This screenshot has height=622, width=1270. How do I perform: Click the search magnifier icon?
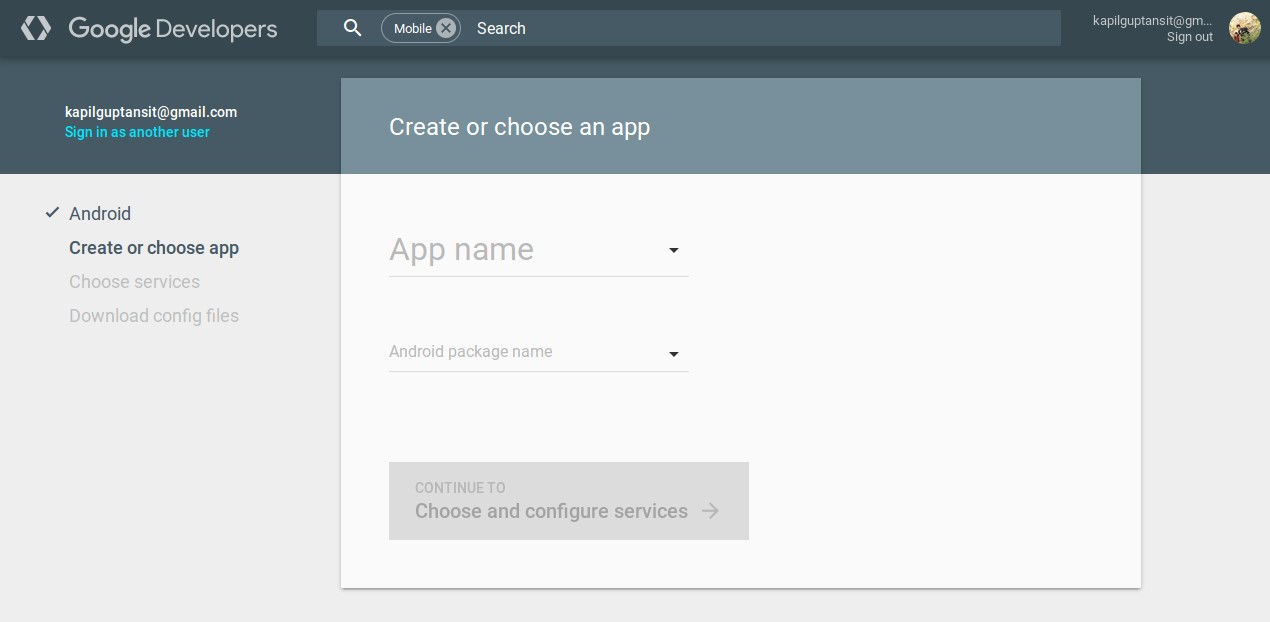(x=352, y=28)
